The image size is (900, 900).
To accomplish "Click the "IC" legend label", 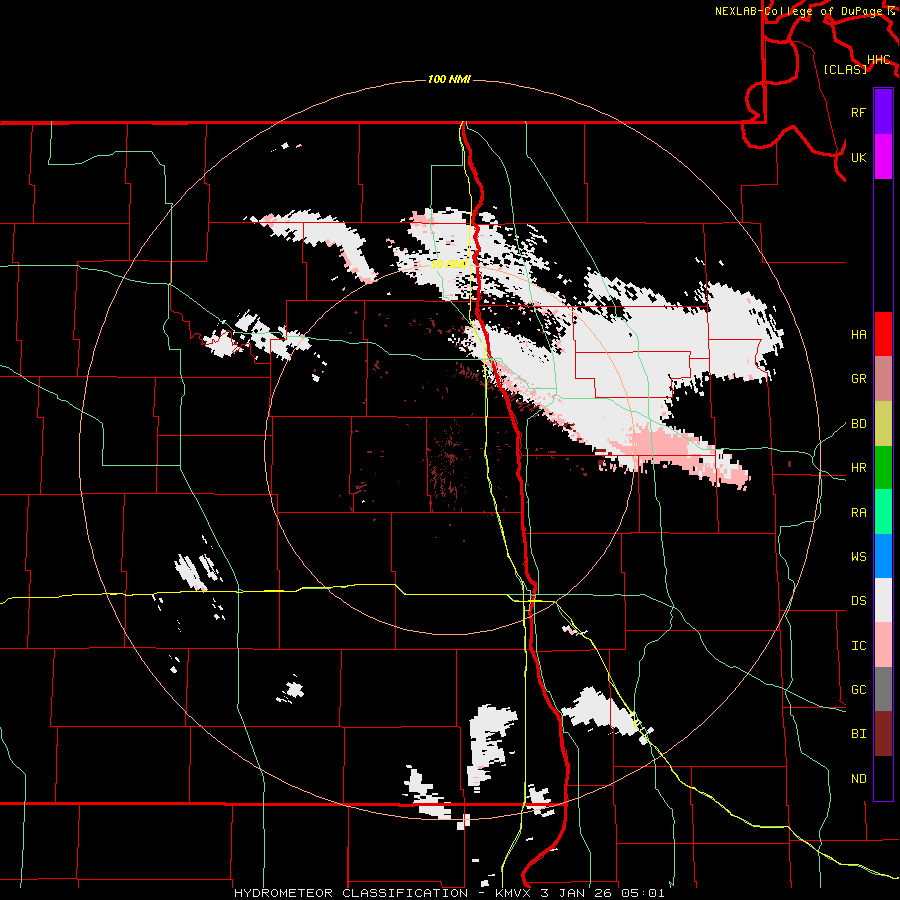I will click(858, 646).
